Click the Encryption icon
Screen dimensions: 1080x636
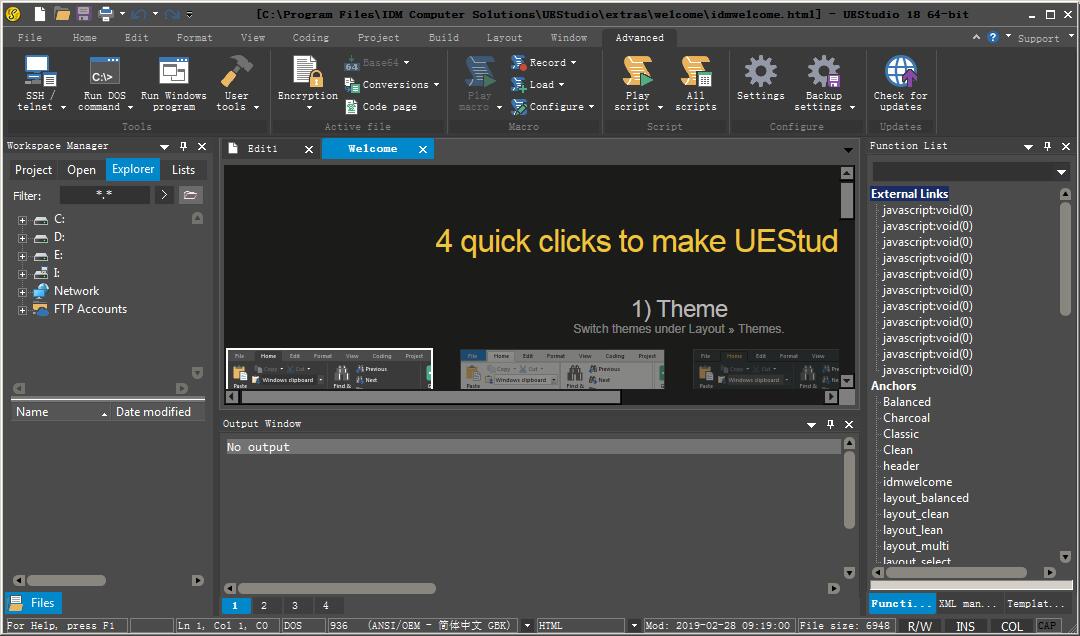(307, 70)
